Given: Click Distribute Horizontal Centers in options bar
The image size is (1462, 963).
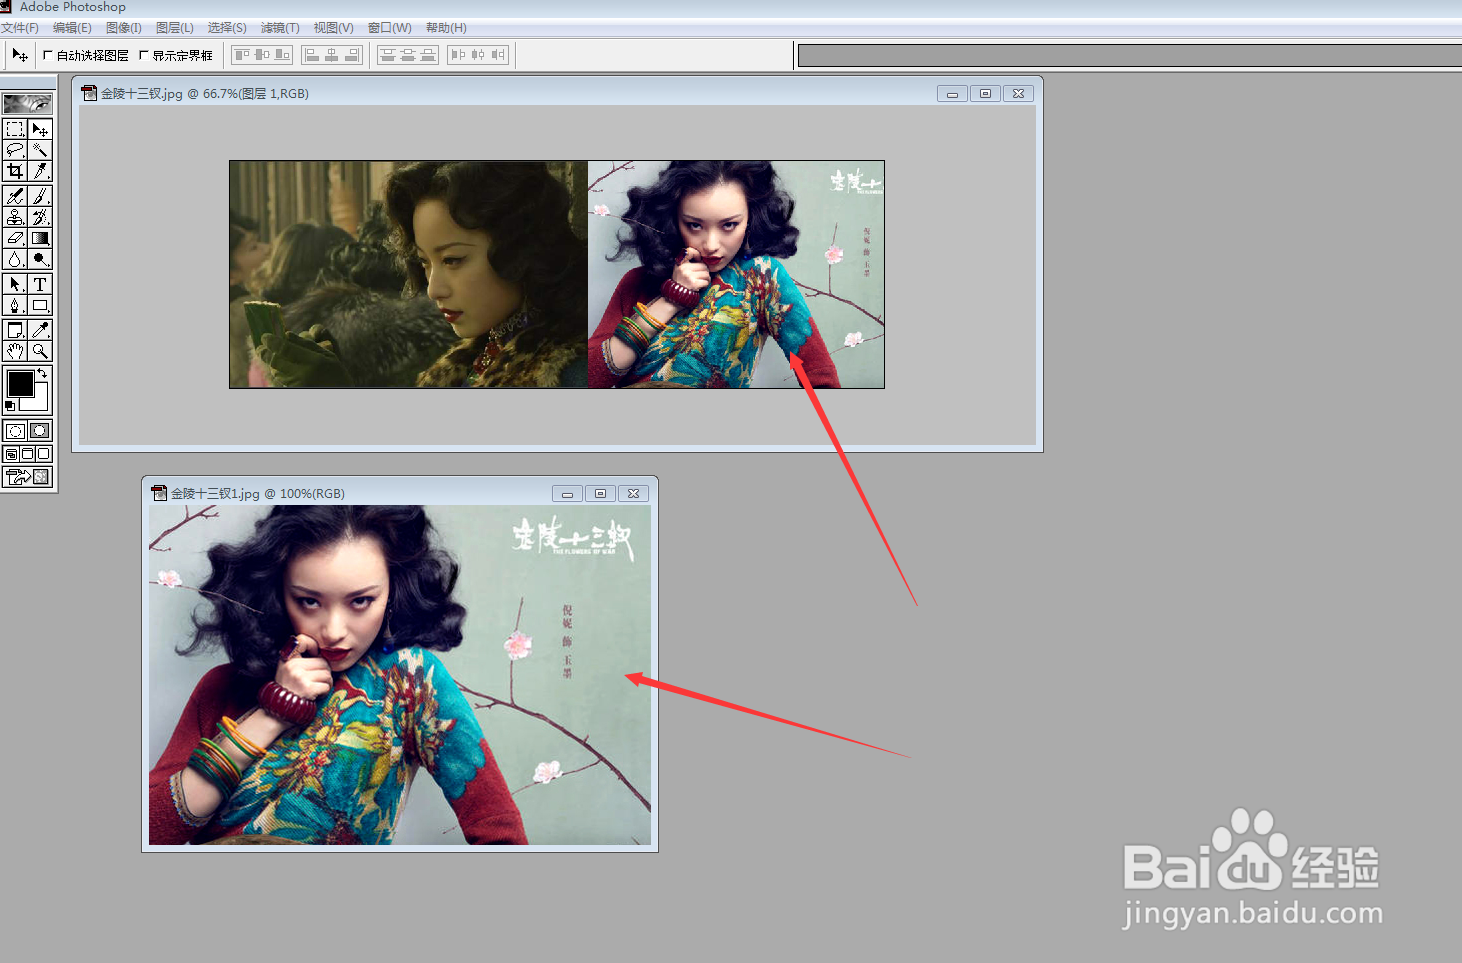Looking at the screenshot, I should [478, 54].
